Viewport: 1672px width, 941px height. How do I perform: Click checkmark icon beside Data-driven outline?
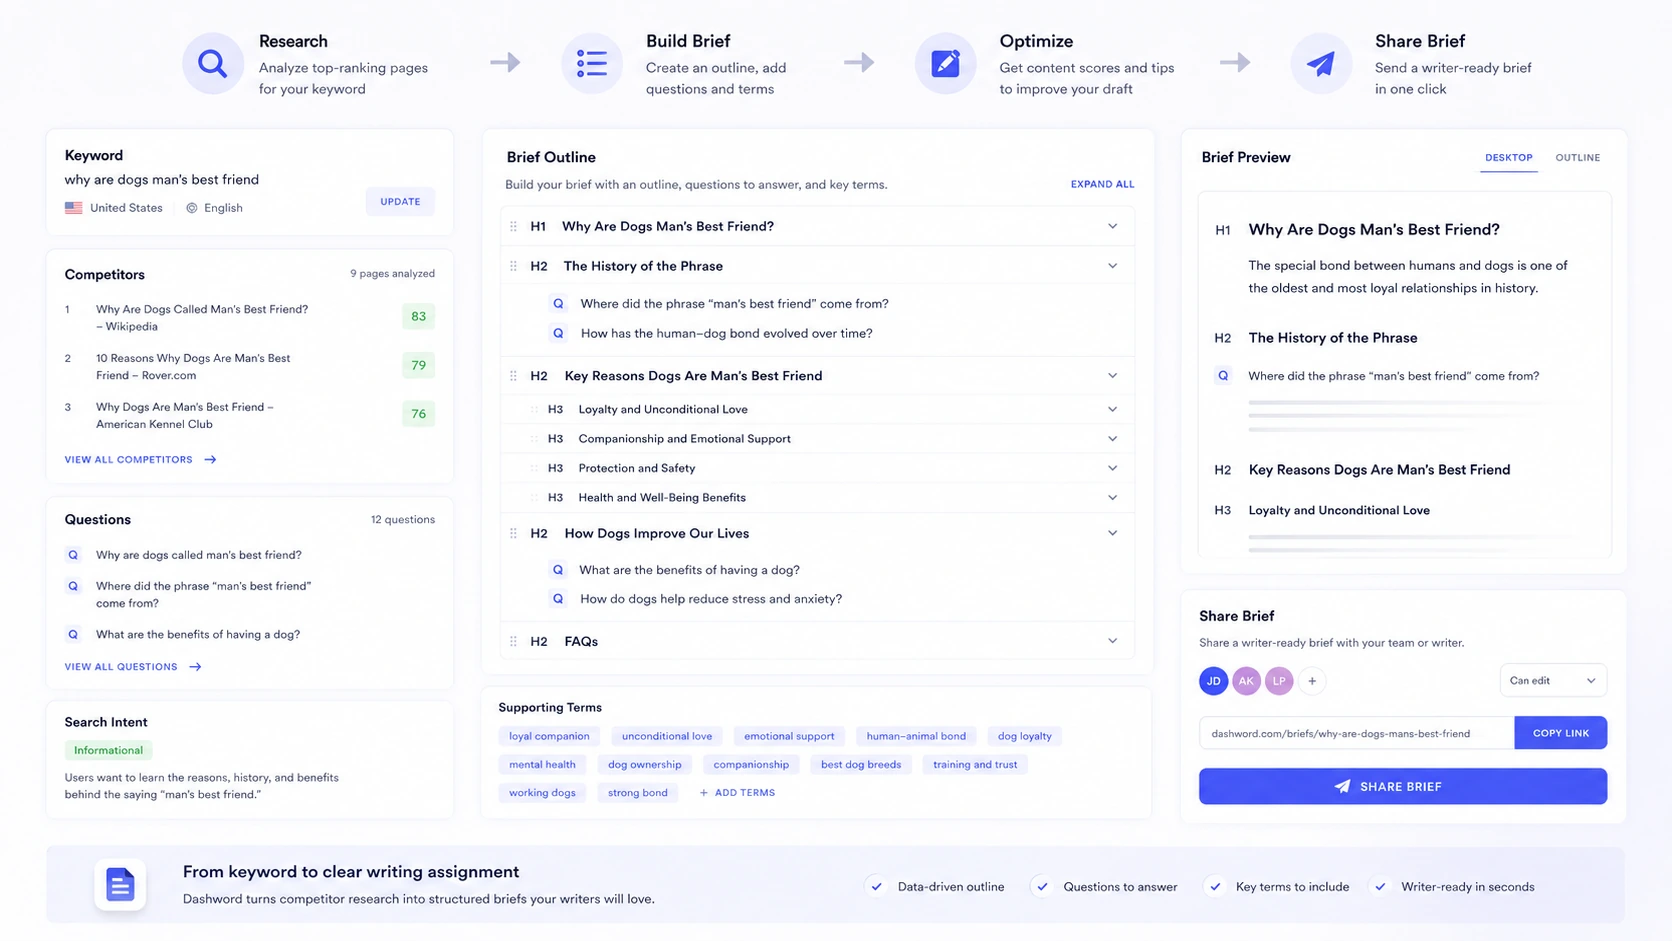coord(877,886)
